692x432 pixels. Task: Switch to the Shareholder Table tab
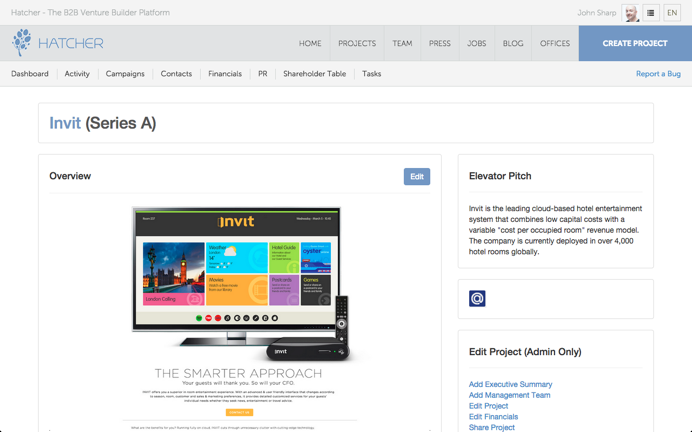click(x=315, y=74)
